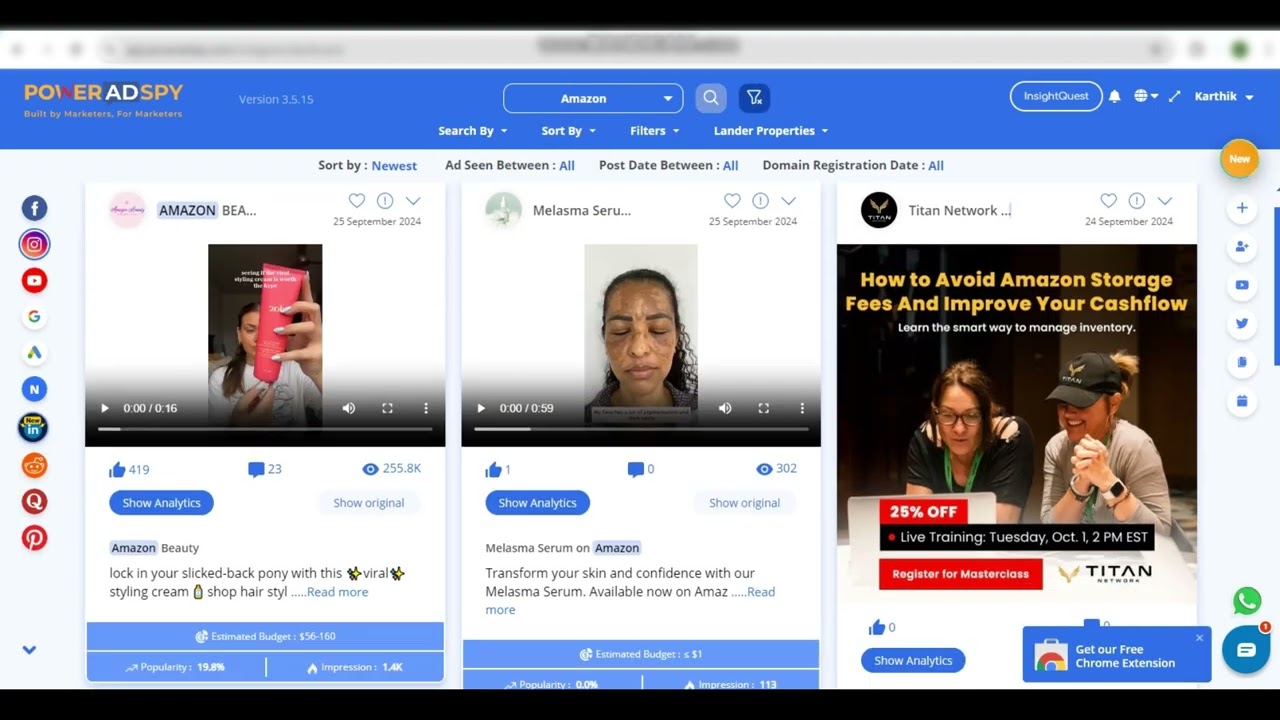Open the notifications bell
This screenshot has height=720, width=1280.
[1114, 96]
